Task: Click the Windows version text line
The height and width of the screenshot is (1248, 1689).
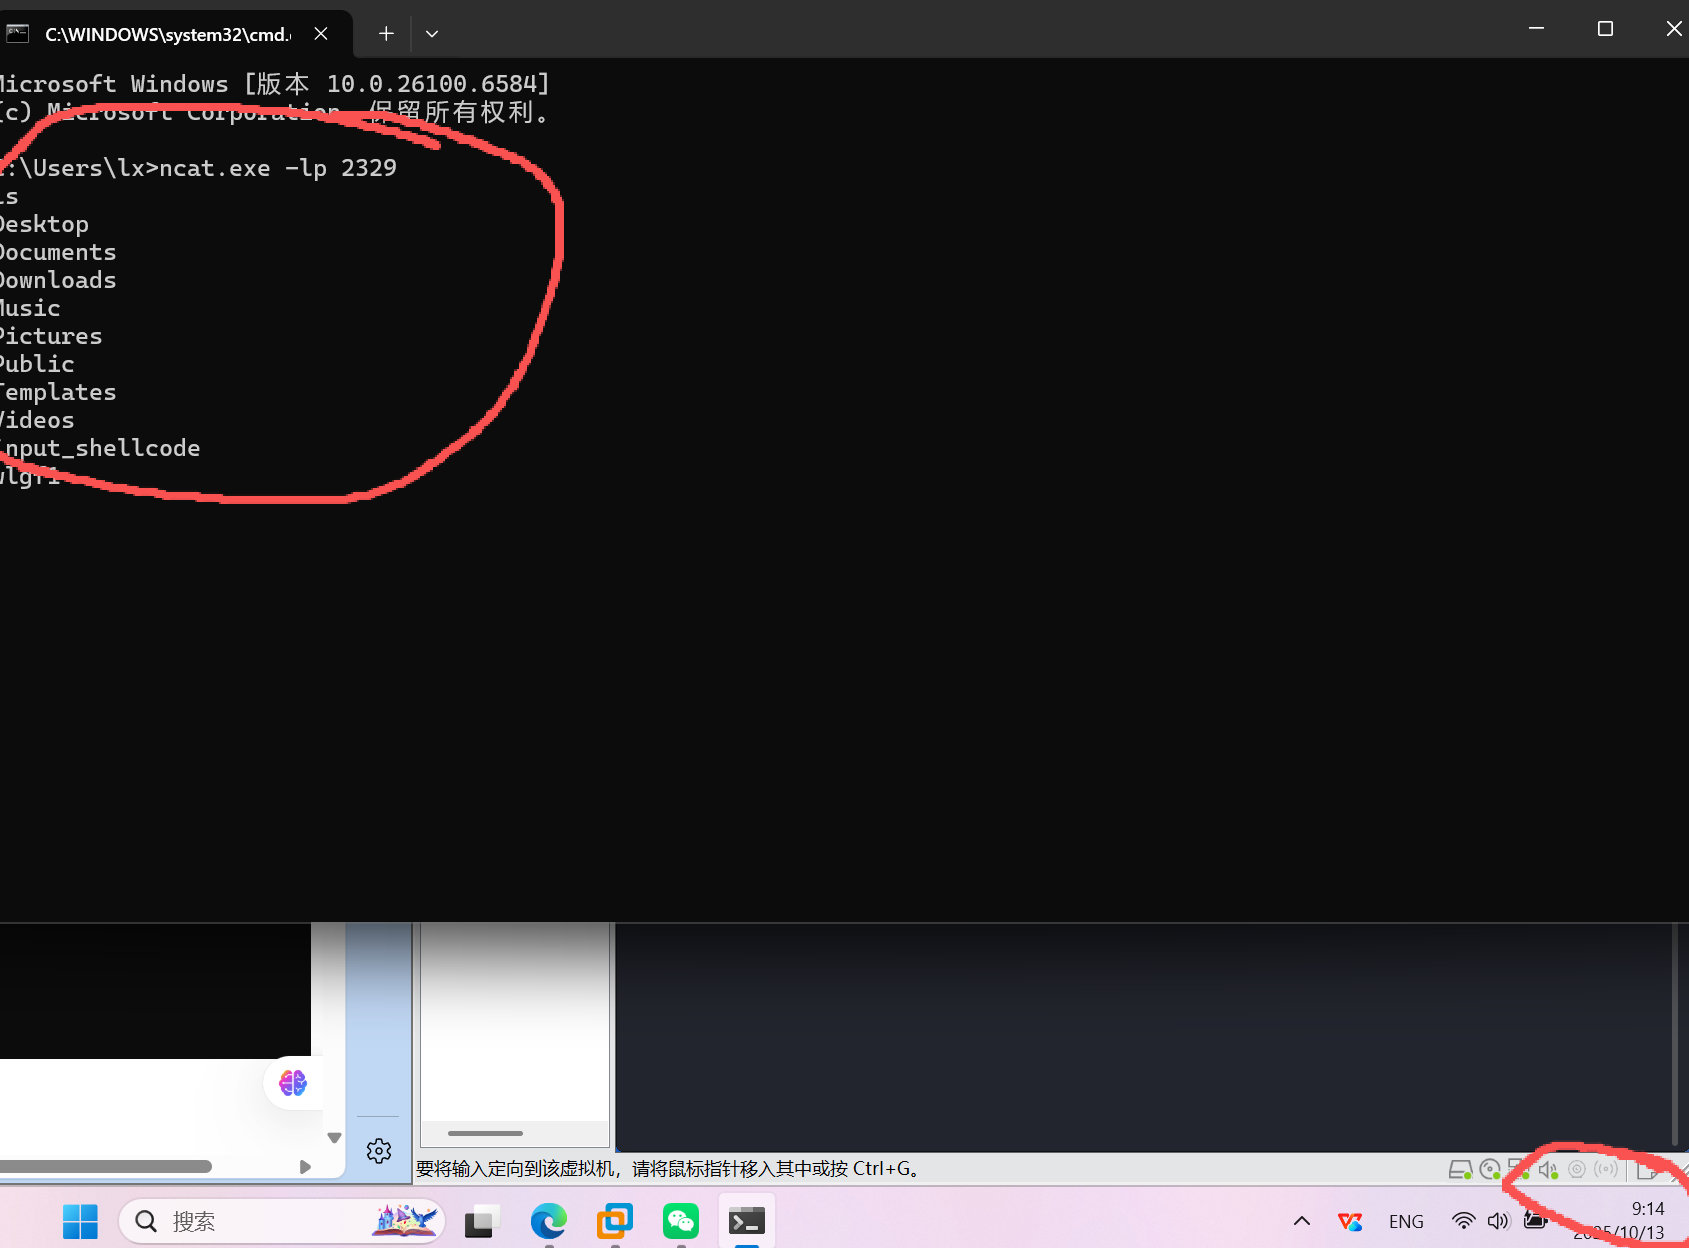Action: point(275,84)
